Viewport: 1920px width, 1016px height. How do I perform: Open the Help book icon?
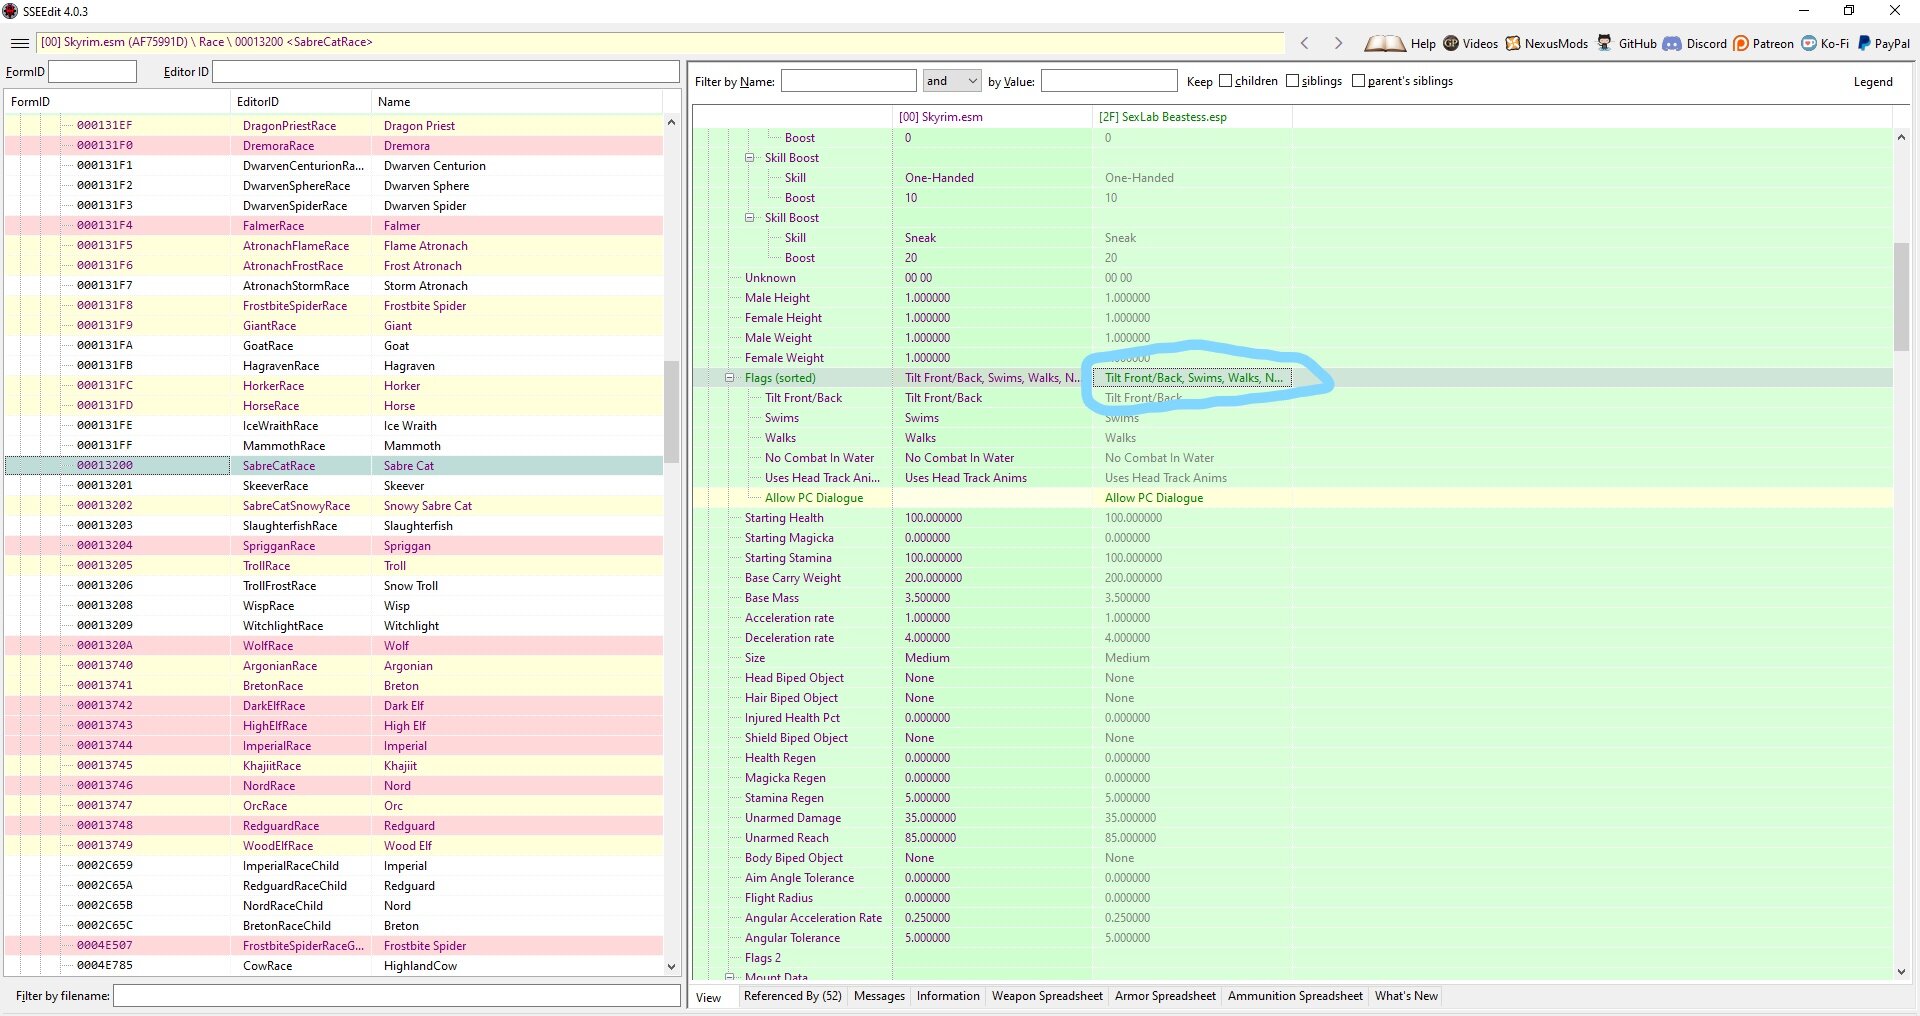tap(1385, 43)
